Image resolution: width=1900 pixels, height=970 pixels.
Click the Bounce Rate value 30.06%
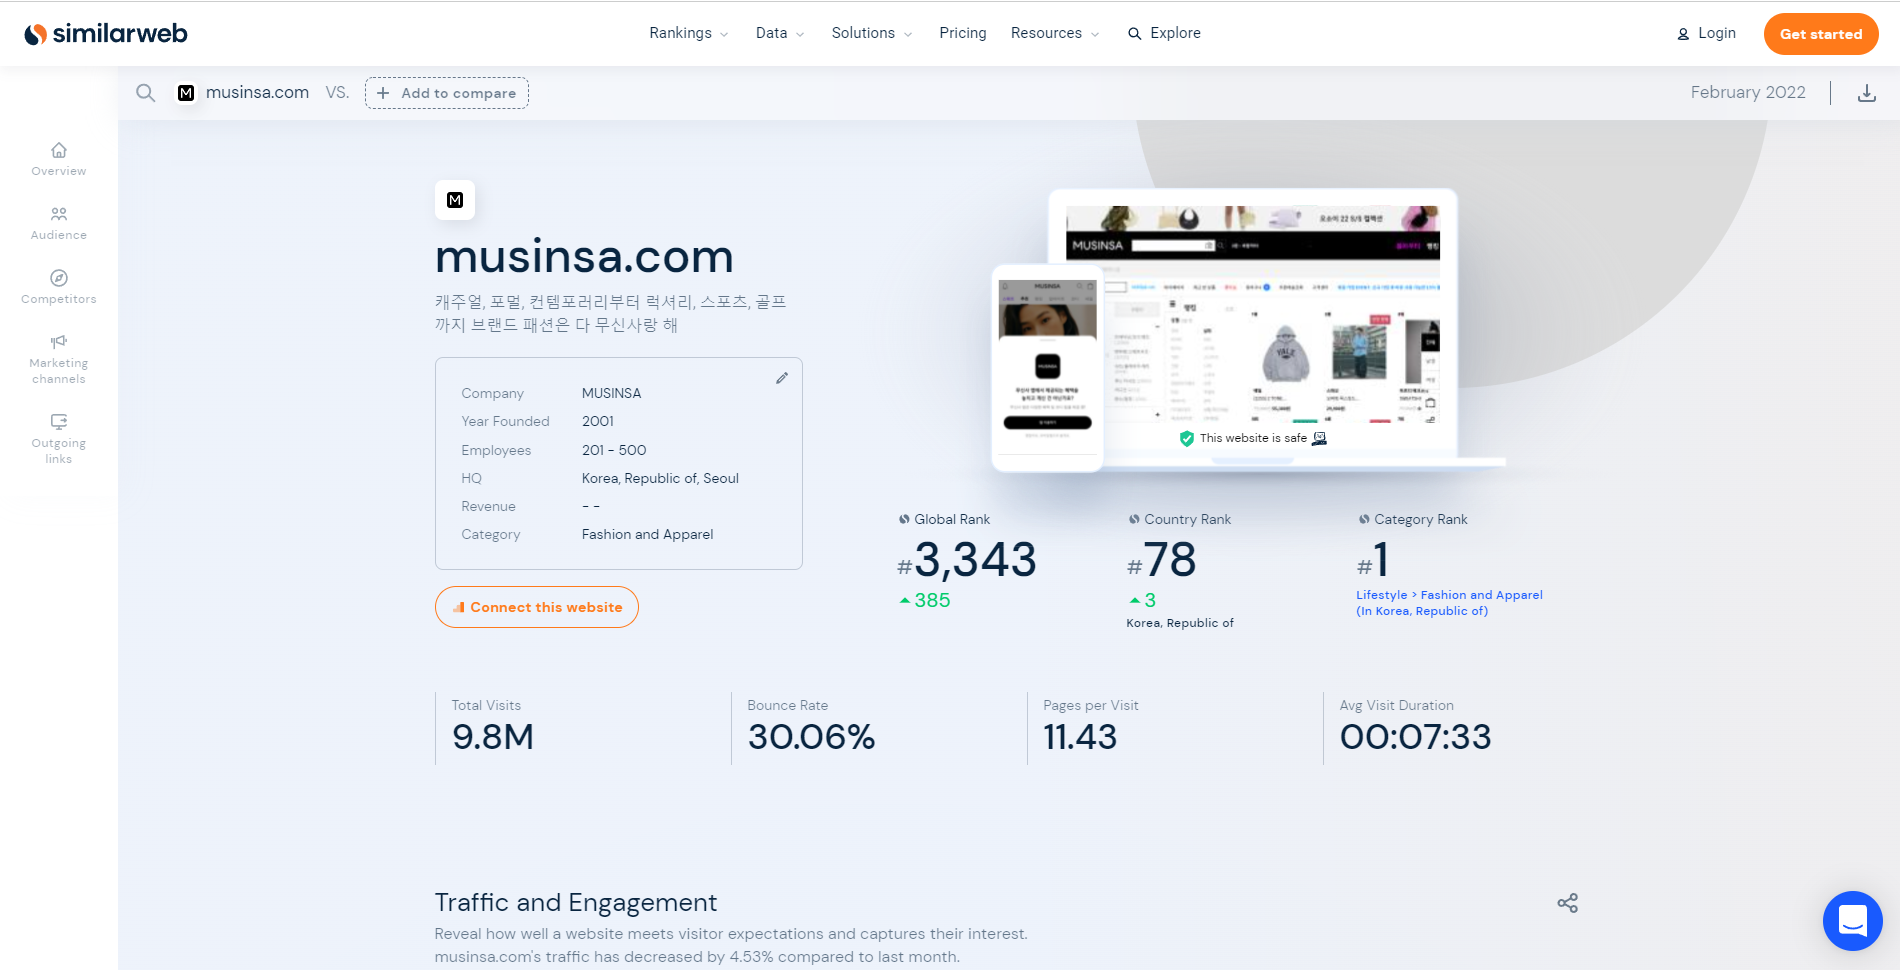[x=811, y=737]
